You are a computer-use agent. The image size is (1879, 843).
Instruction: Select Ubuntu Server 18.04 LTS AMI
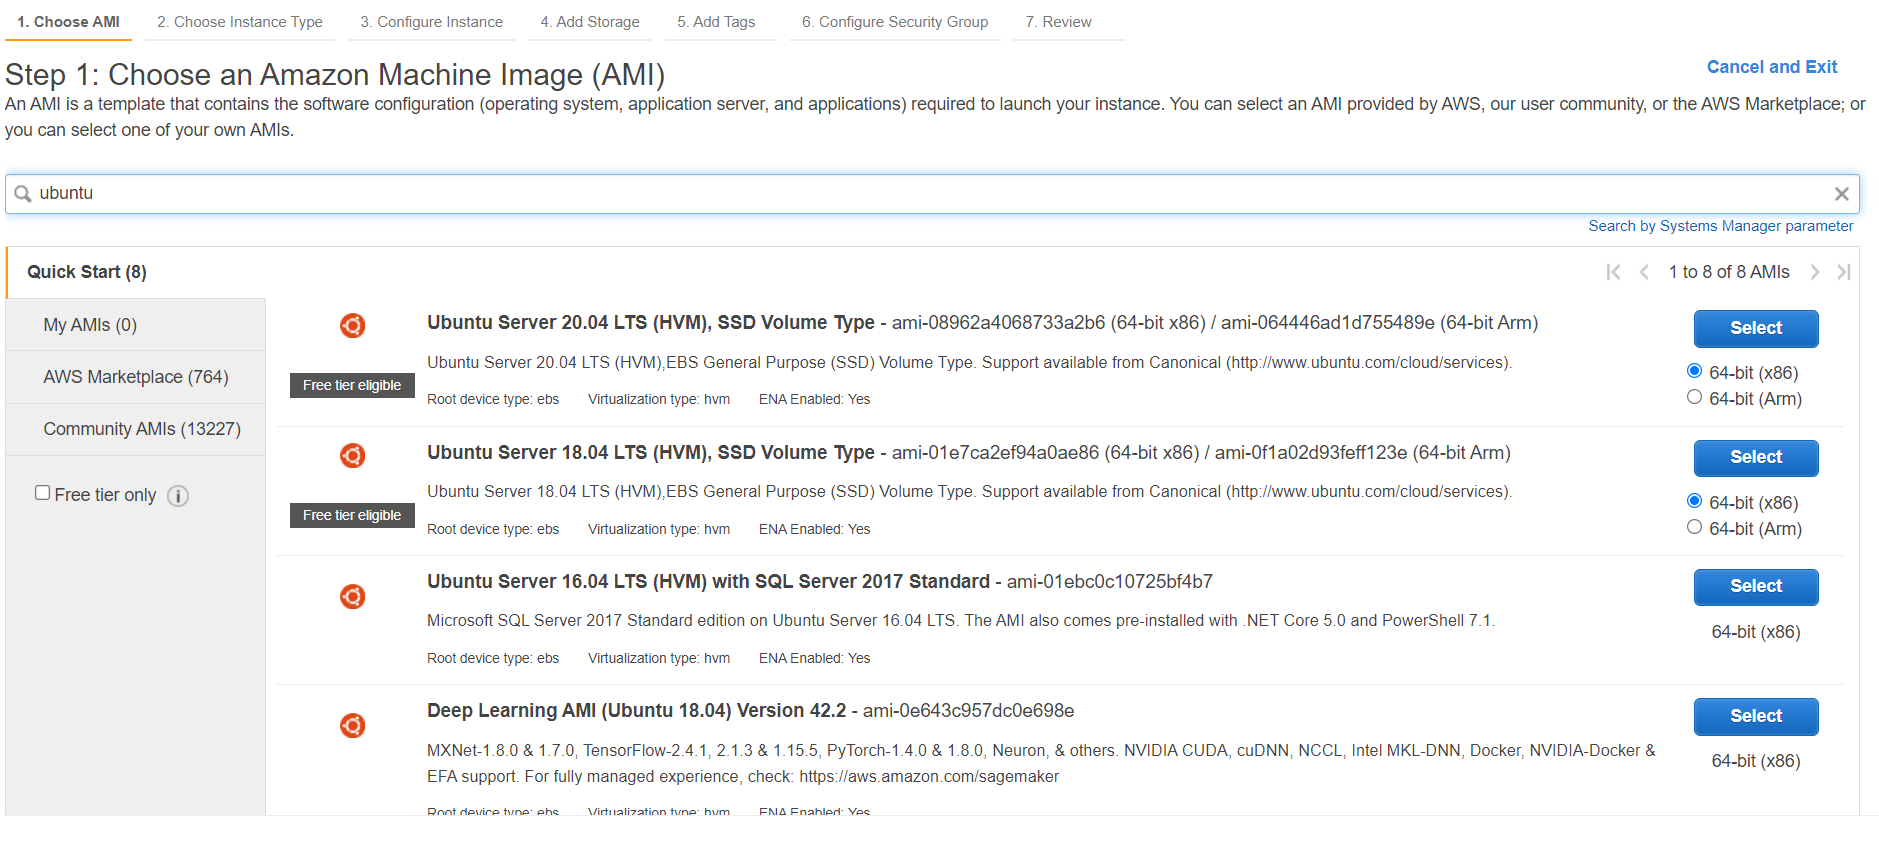(1756, 457)
